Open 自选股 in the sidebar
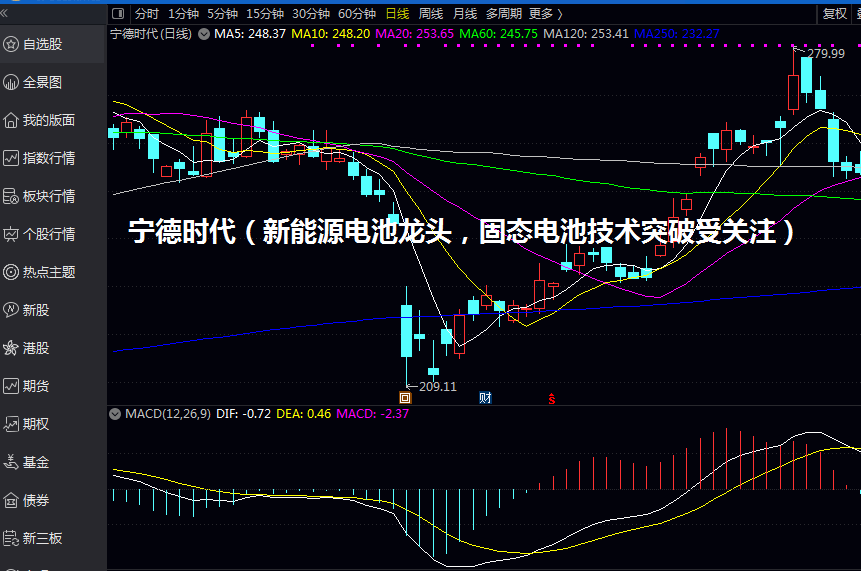The height and width of the screenshot is (571, 861). point(42,44)
